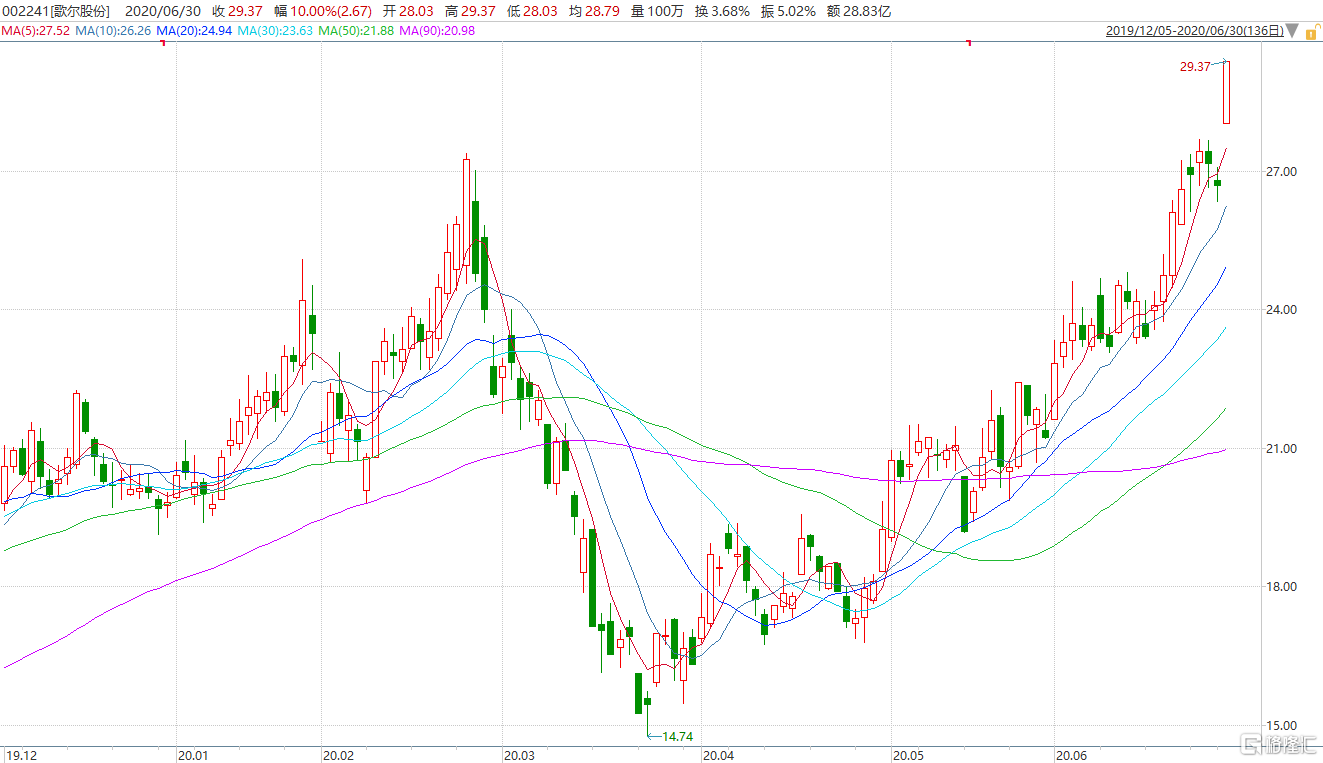1323x763 pixels.
Task: Click the stock code 002241[歌尔股份]
Action: click(x=56, y=12)
